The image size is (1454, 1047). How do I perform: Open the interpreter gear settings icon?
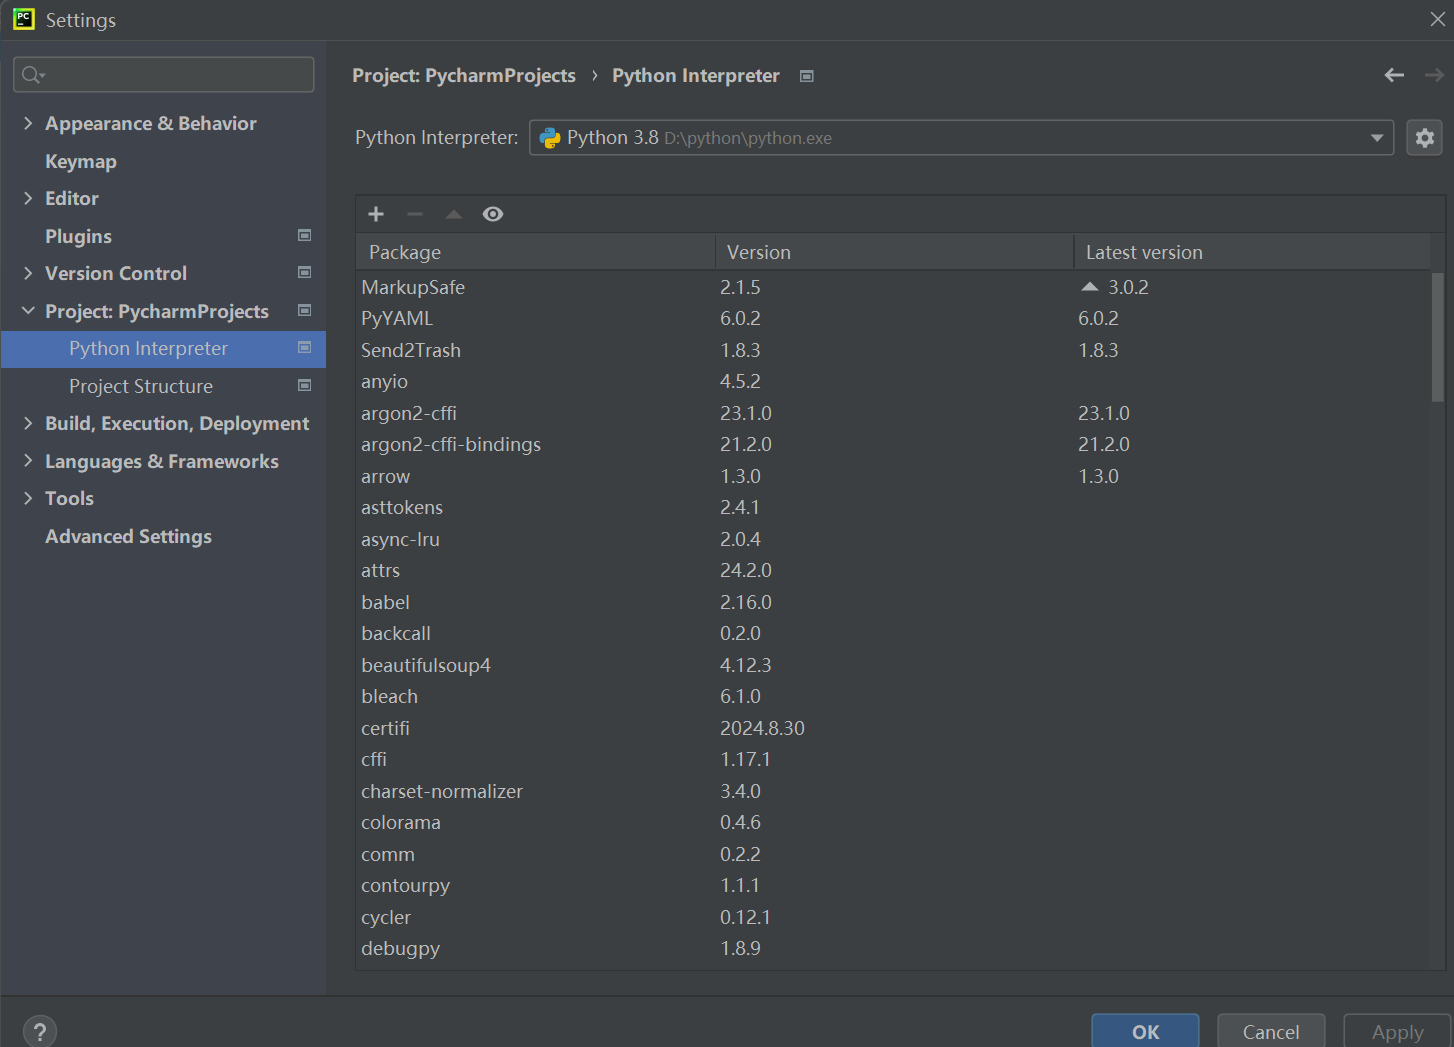(1425, 138)
